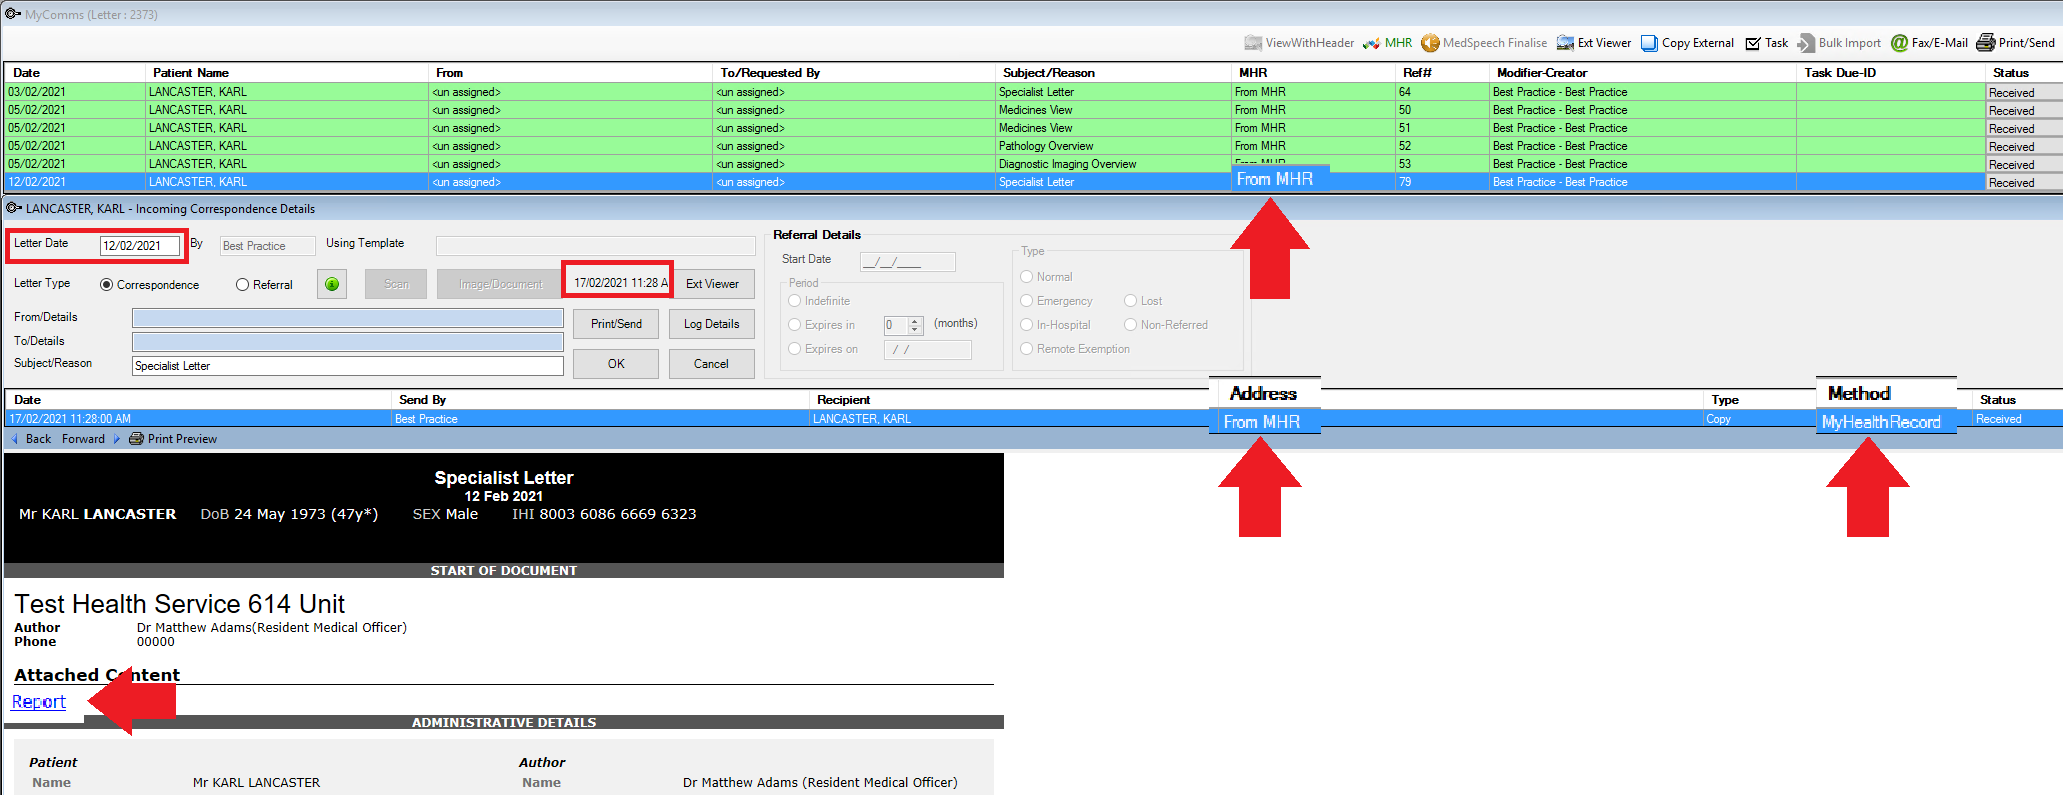Click the Expires on date field
This screenshot has width=2063, height=795.
point(928,350)
